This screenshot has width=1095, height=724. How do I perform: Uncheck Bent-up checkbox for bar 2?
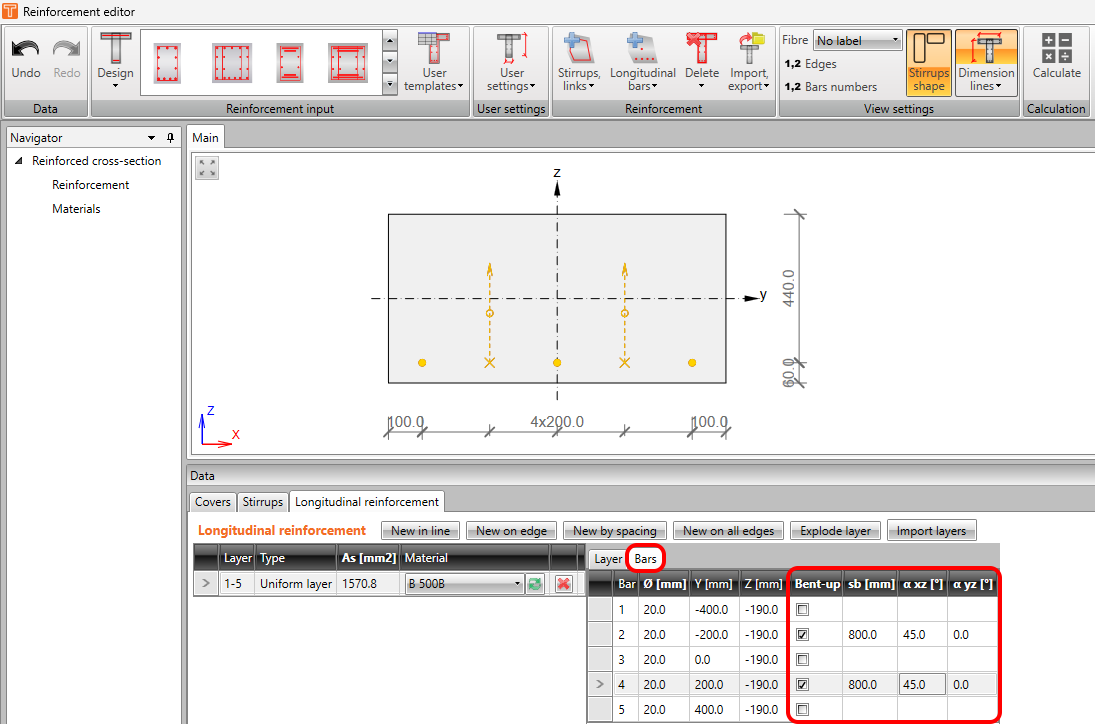point(802,635)
